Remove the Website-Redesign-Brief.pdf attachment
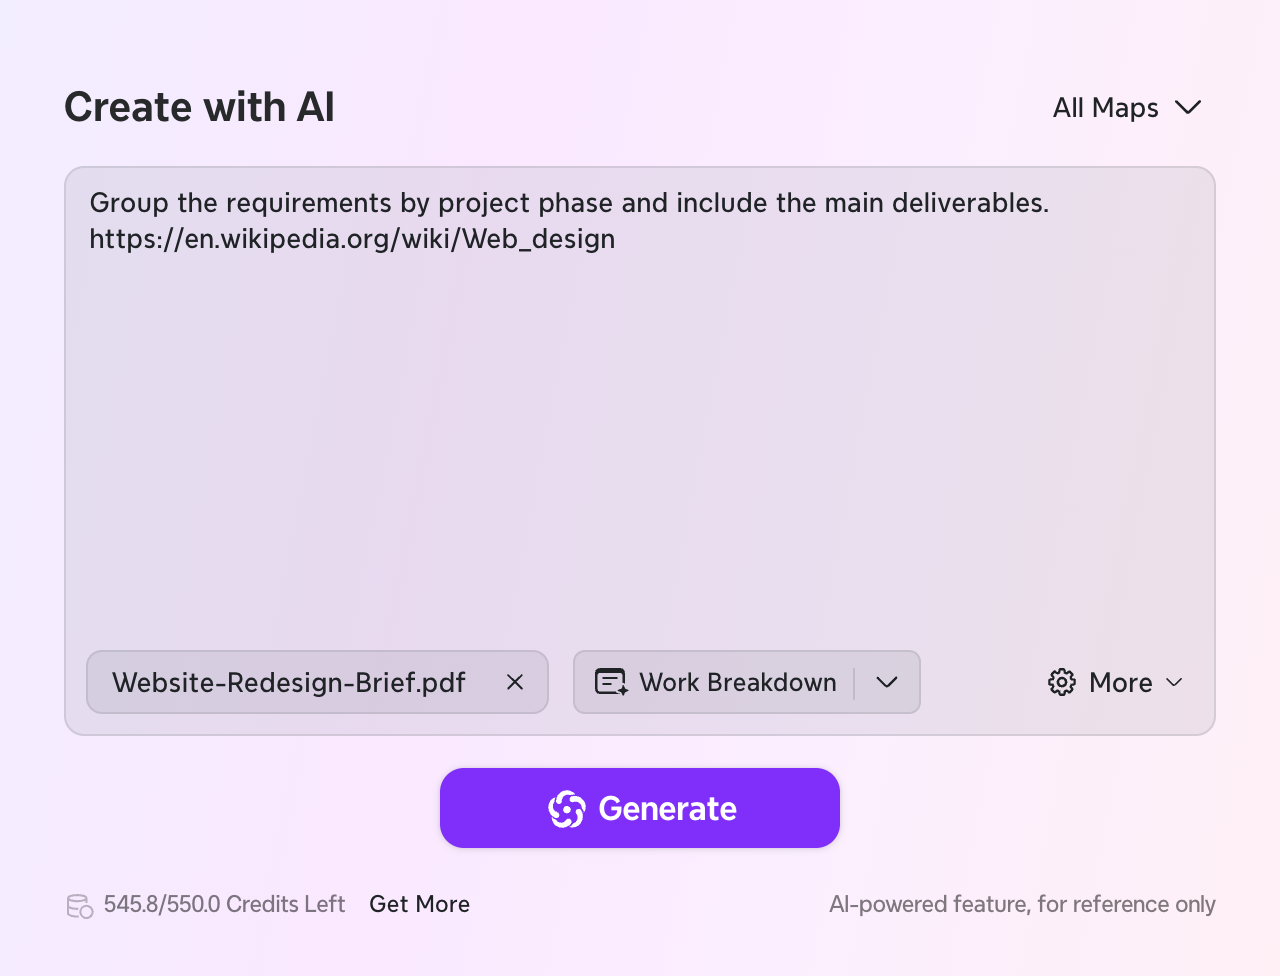 point(515,682)
